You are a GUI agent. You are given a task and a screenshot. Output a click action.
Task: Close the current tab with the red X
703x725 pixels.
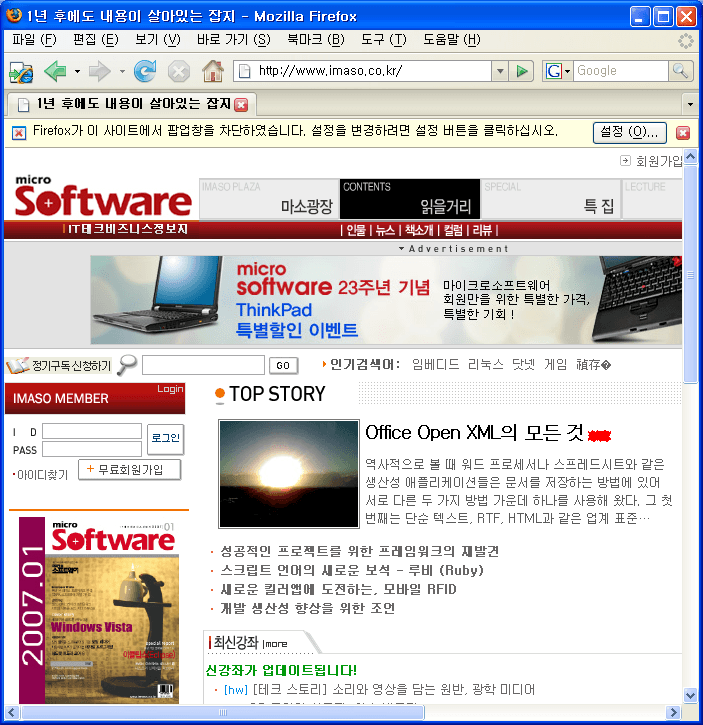(241, 104)
